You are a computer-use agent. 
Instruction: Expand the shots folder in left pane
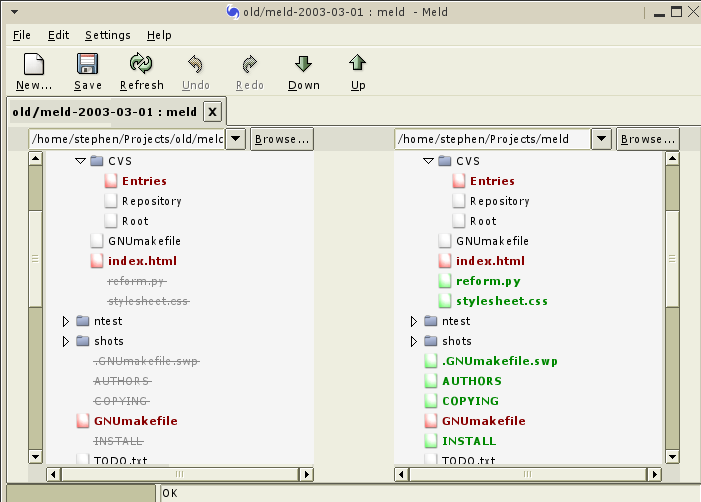point(66,341)
